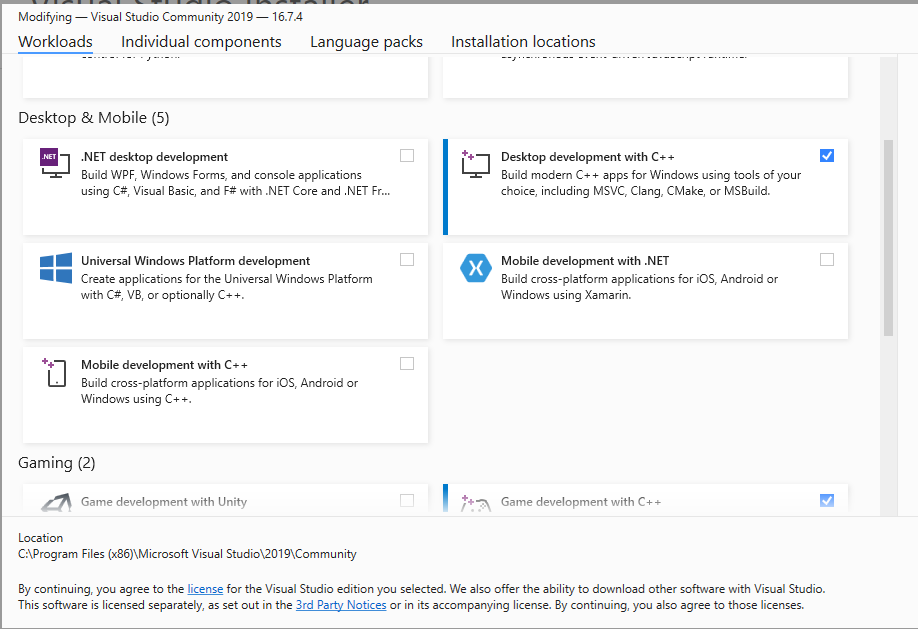Uncheck the Game development with C++ checkbox
The image size is (918, 629).
(827, 500)
